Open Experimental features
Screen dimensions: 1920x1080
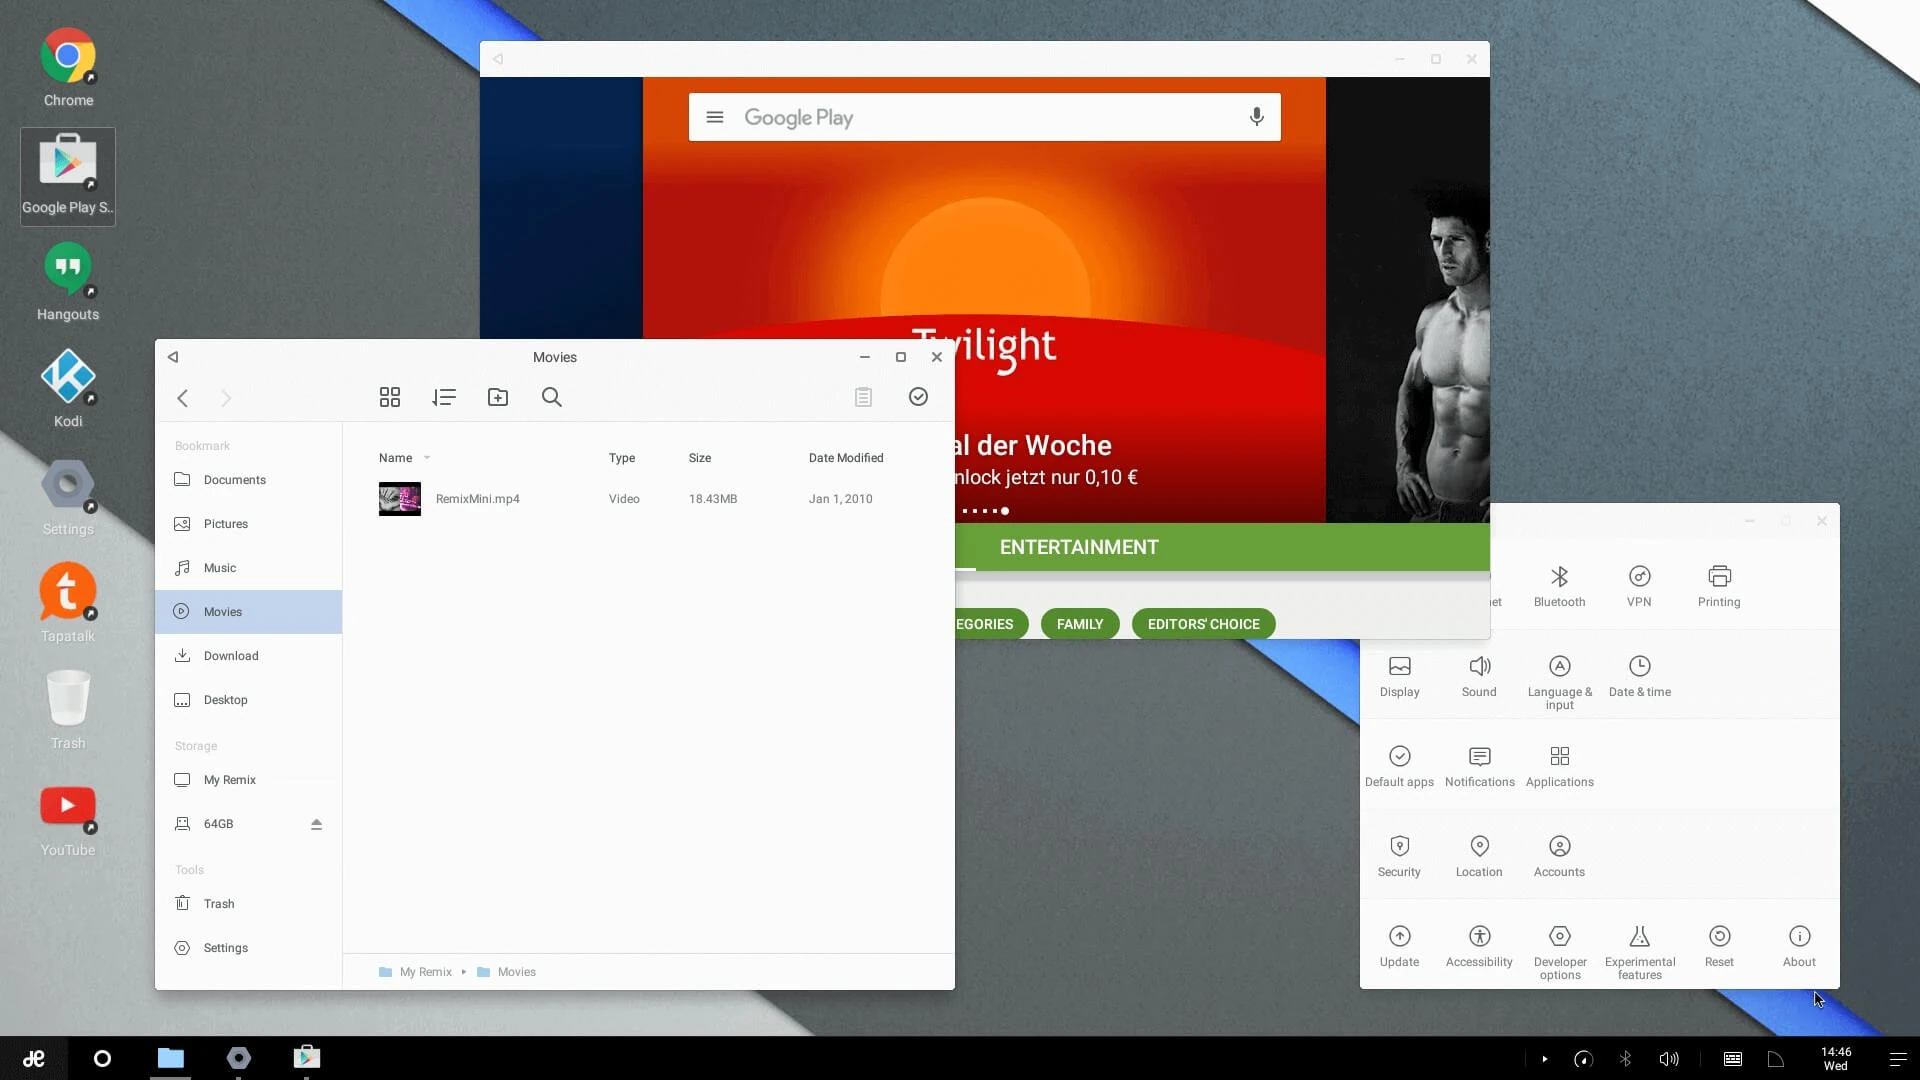[1639, 953]
